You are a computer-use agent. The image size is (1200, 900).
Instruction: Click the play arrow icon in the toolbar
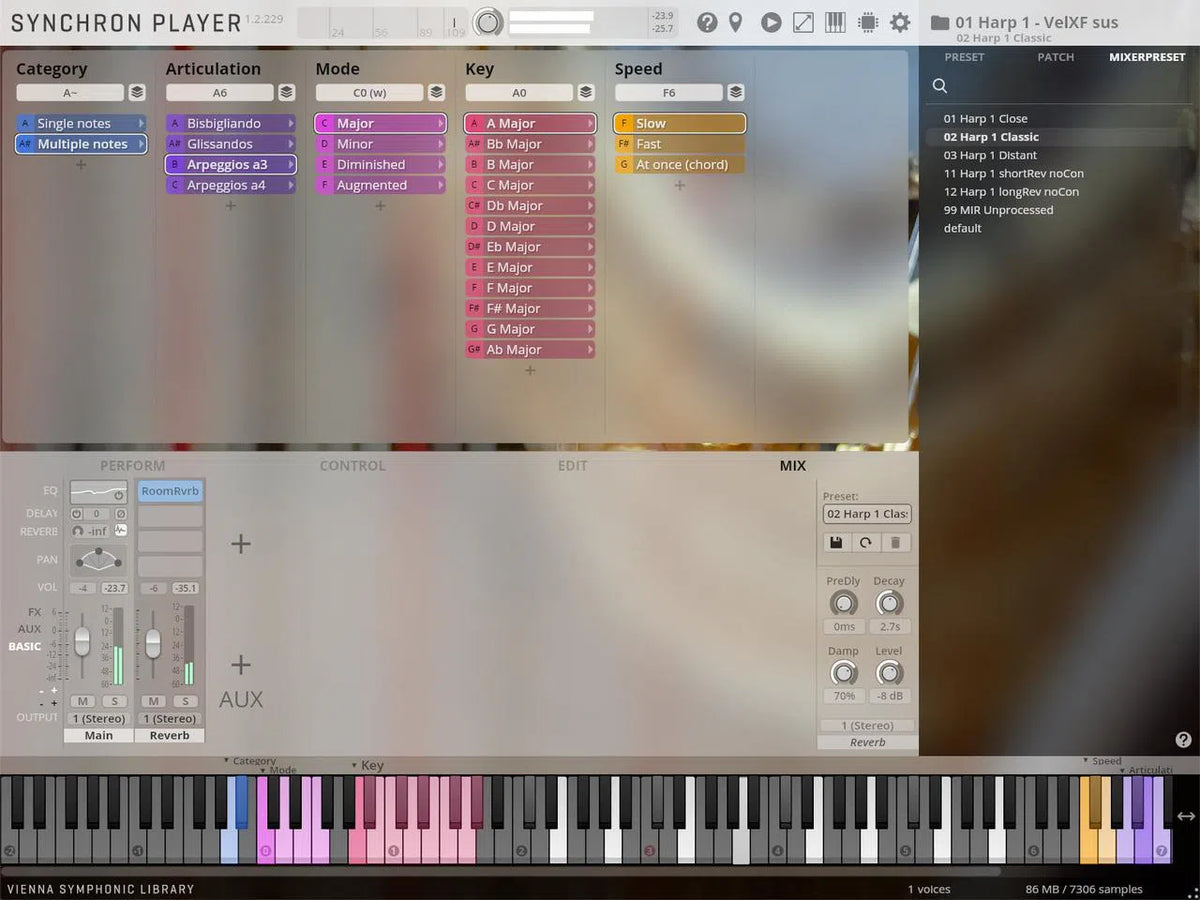(770, 22)
